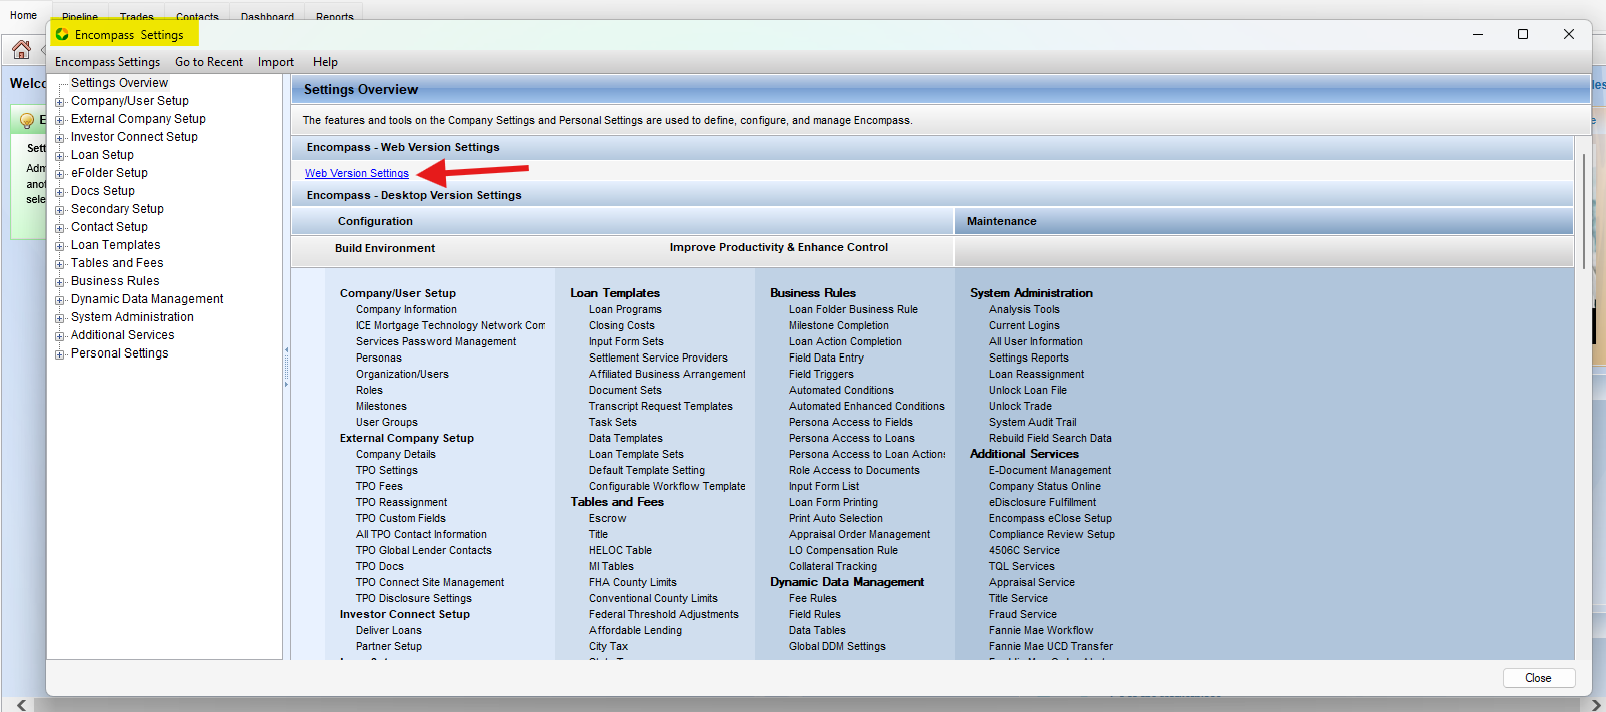
Task: Expand the Business Rules tree node
Action: 60,282
